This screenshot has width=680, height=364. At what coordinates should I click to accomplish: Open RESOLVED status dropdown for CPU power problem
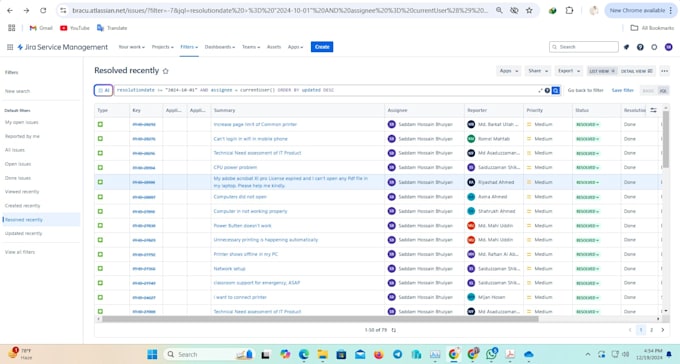click(x=588, y=167)
